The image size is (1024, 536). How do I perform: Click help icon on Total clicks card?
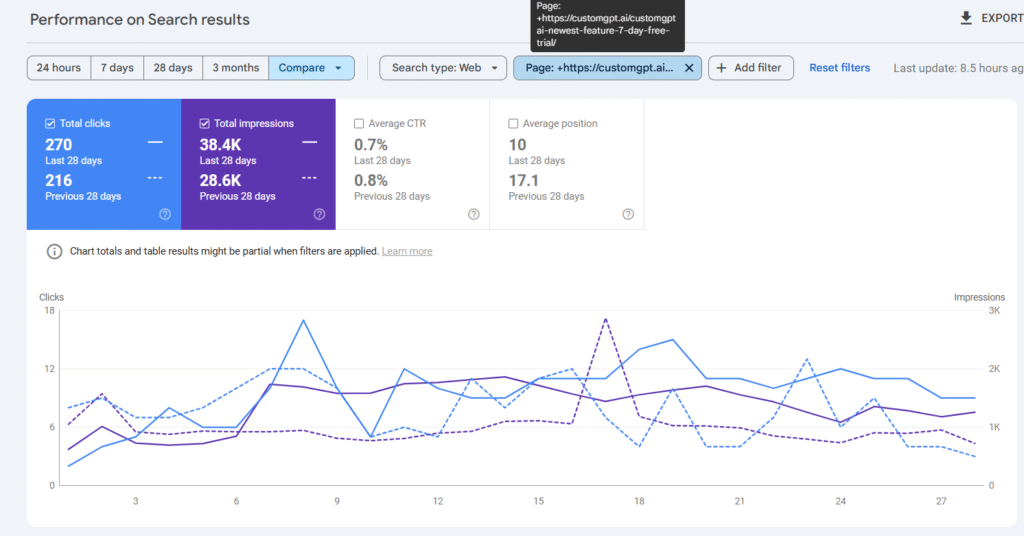click(x=165, y=214)
